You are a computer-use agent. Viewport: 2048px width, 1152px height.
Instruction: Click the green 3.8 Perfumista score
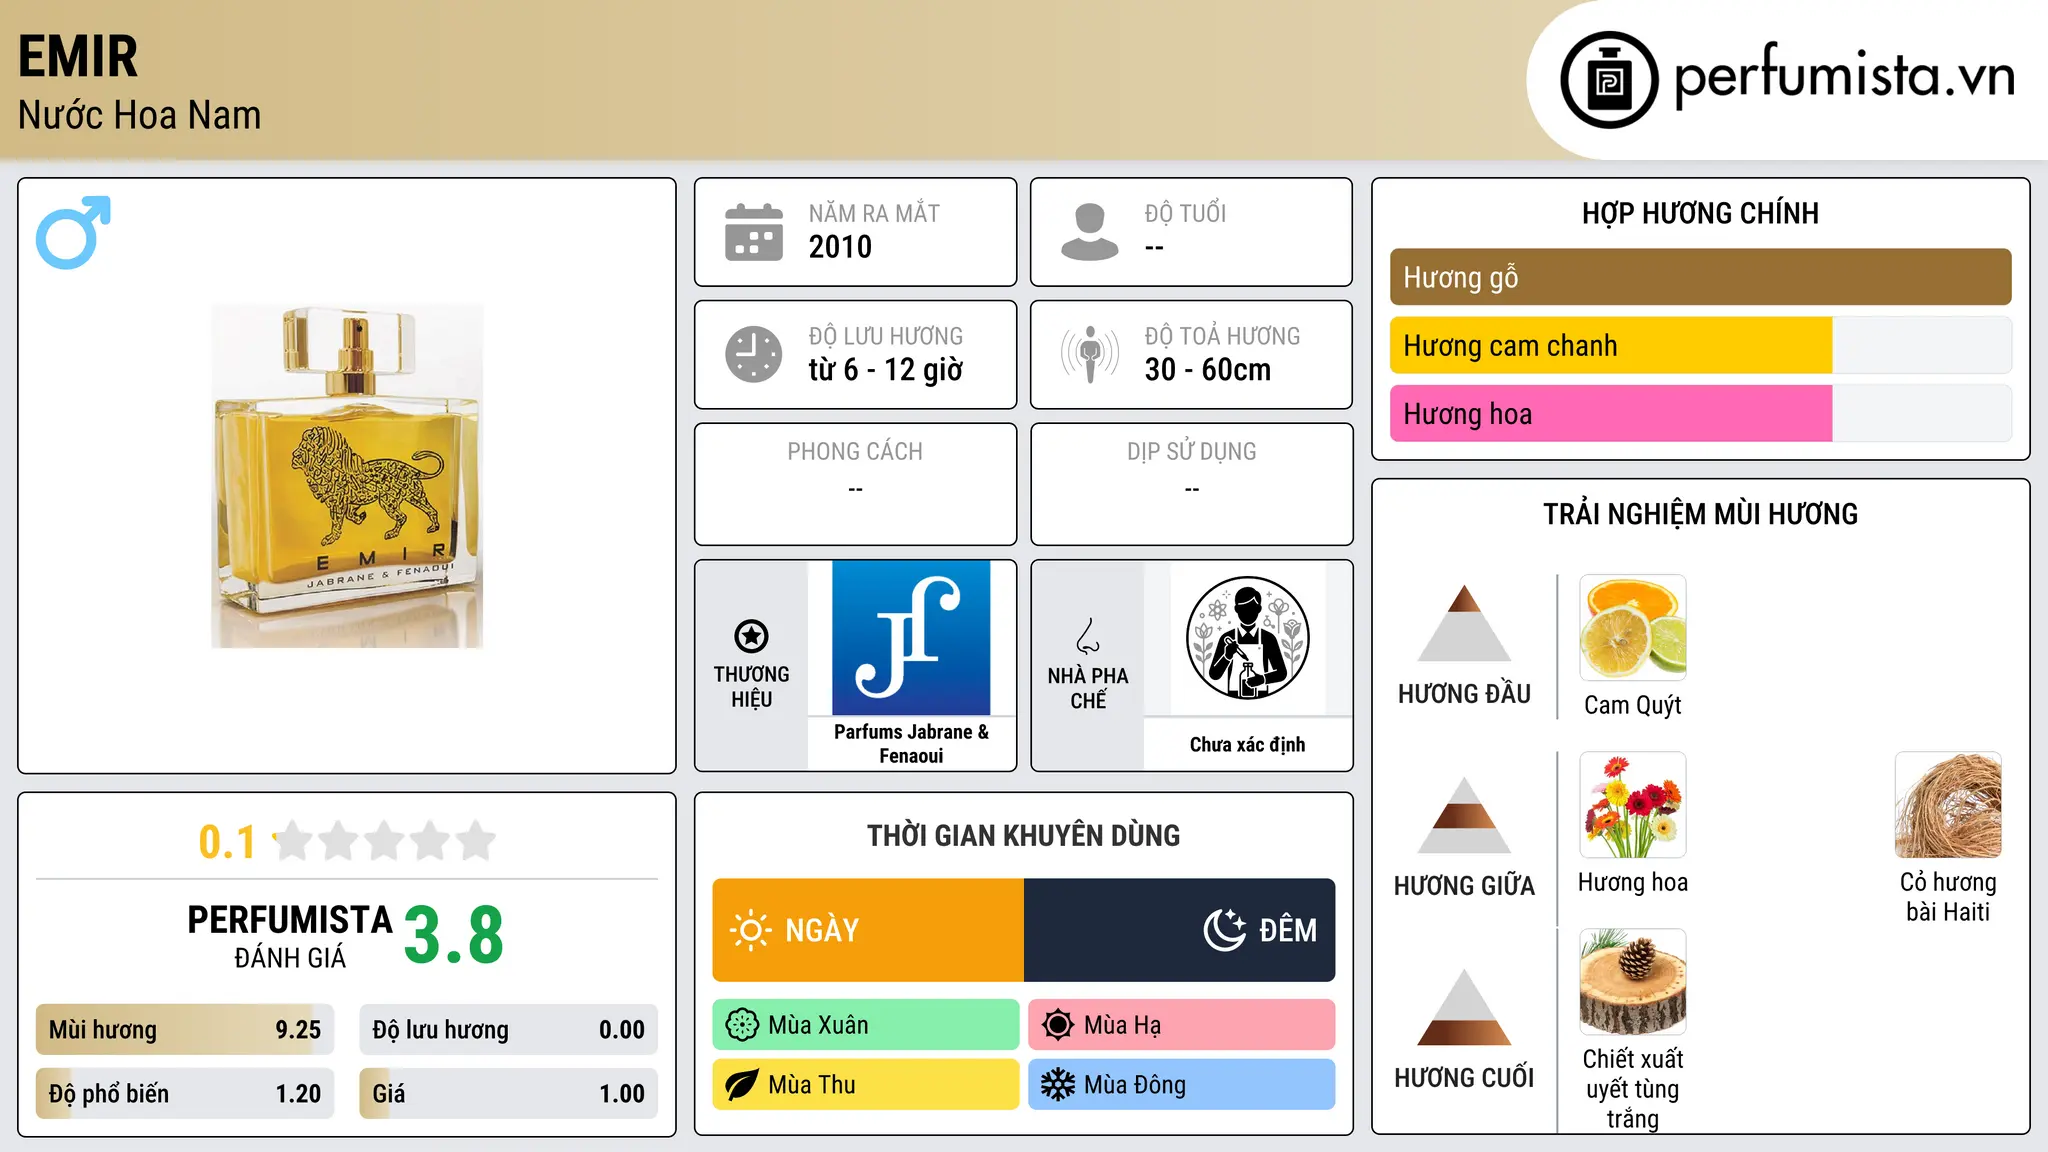click(454, 936)
